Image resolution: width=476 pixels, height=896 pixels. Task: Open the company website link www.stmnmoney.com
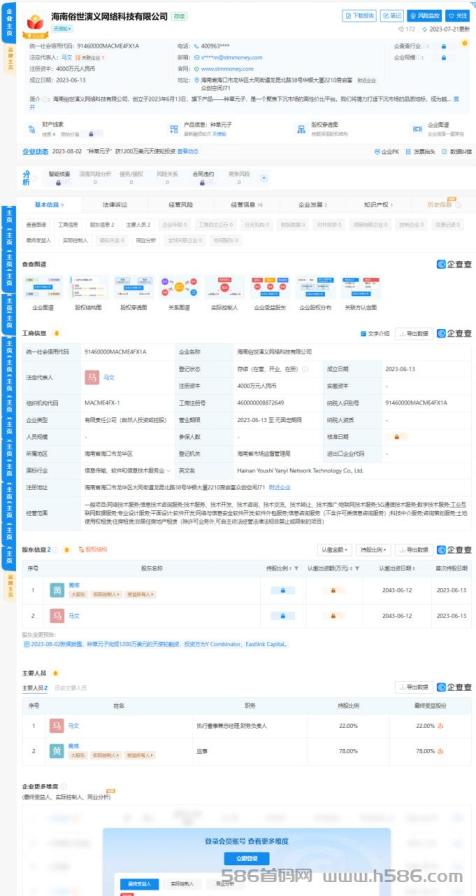coord(231,69)
